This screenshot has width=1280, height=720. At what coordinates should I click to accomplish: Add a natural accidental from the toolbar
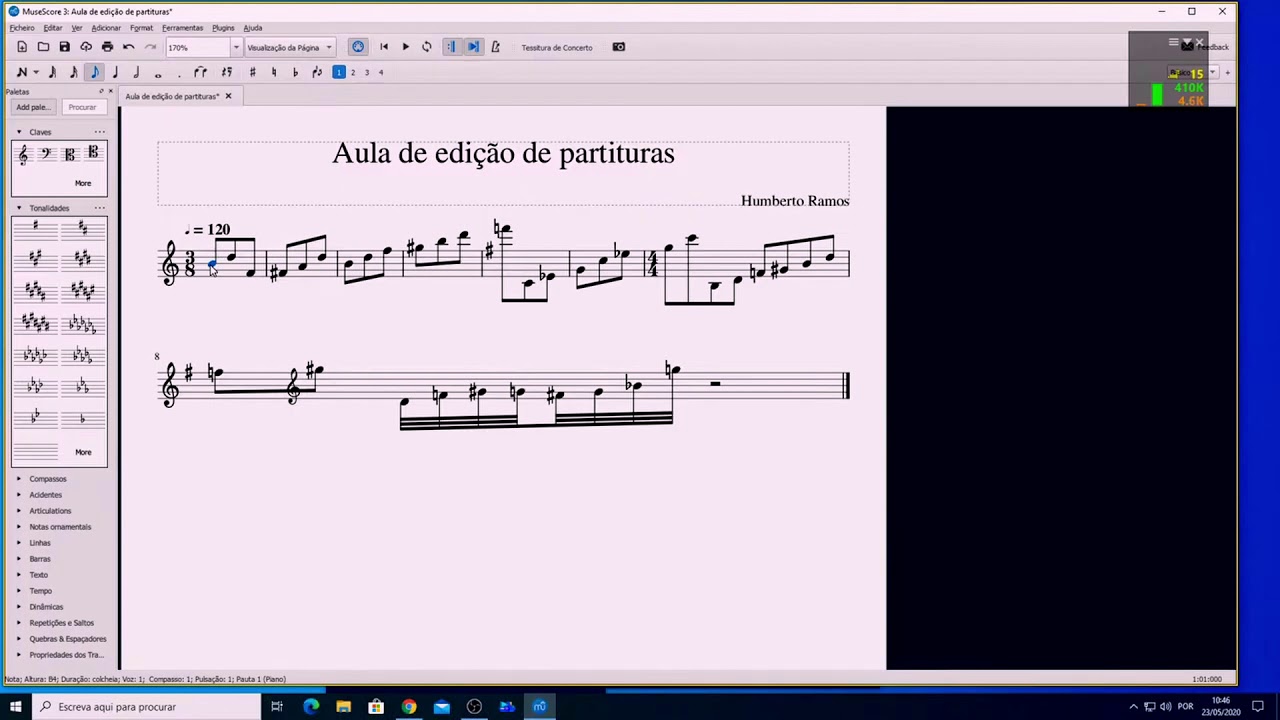tap(274, 72)
